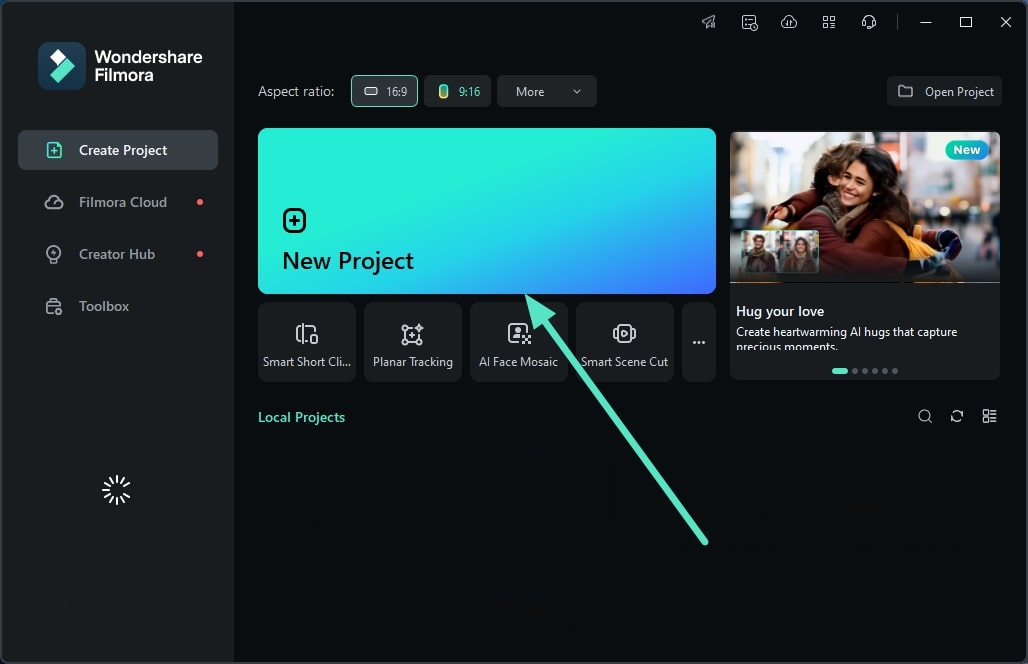Viewport: 1028px width, 664px height.
Task: Select the second carousel dot
Action: (x=855, y=371)
